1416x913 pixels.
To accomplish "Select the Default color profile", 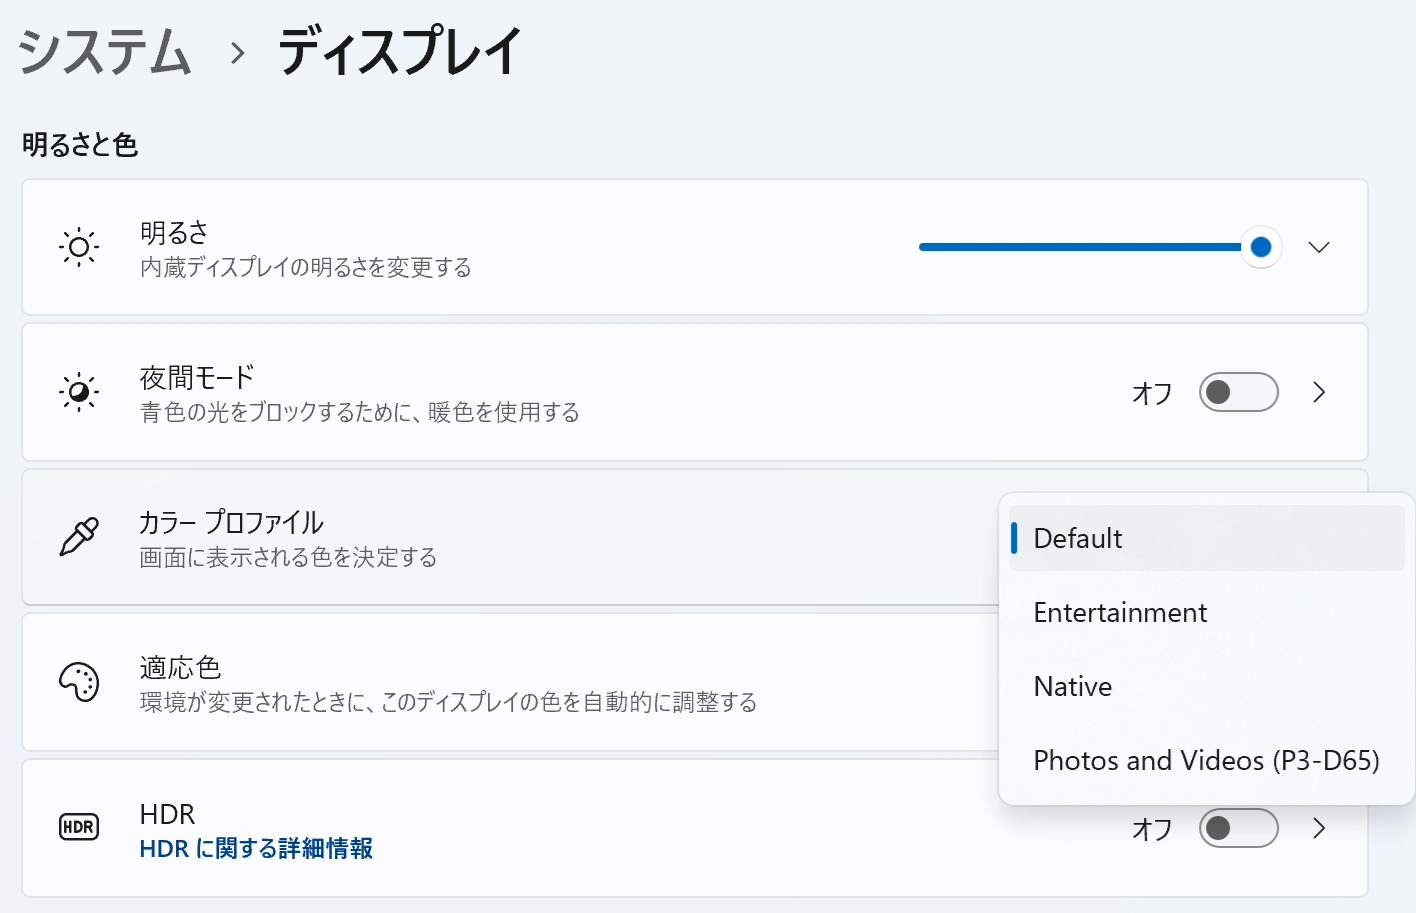I will 1207,538.
